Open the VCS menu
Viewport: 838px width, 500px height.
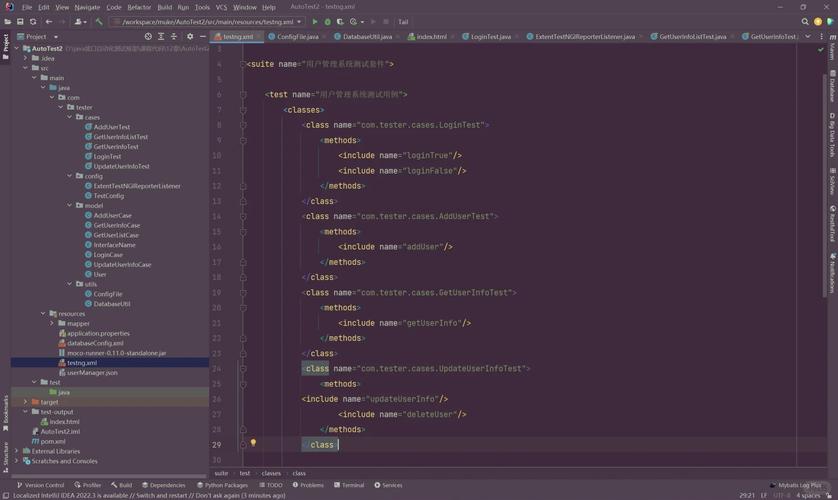pyautogui.click(x=221, y=7)
